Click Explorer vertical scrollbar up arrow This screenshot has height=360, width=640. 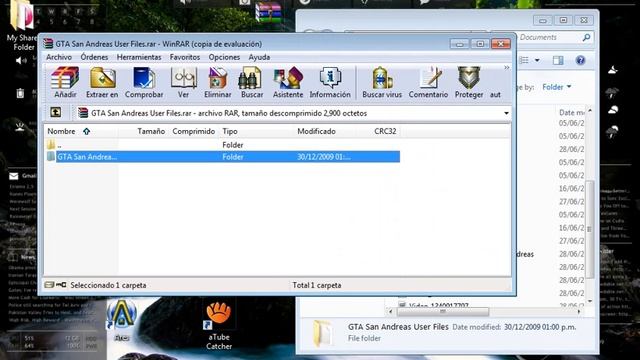coord(590,111)
